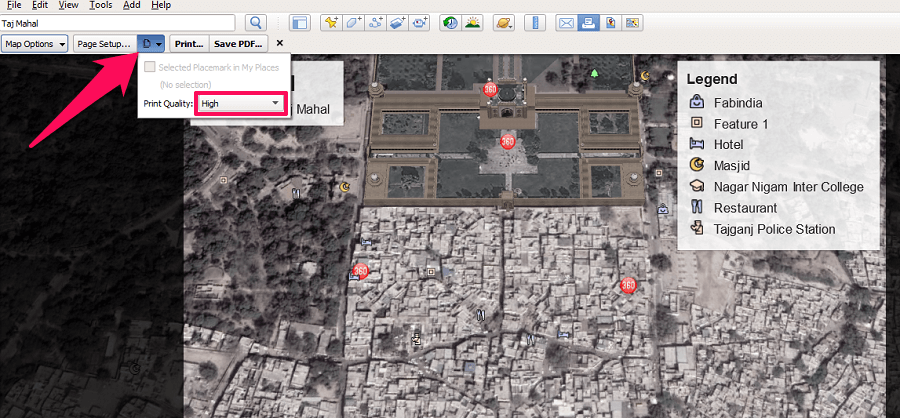The image size is (900, 418).
Task: Show historical imagery with clock icon
Action: (x=450, y=22)
